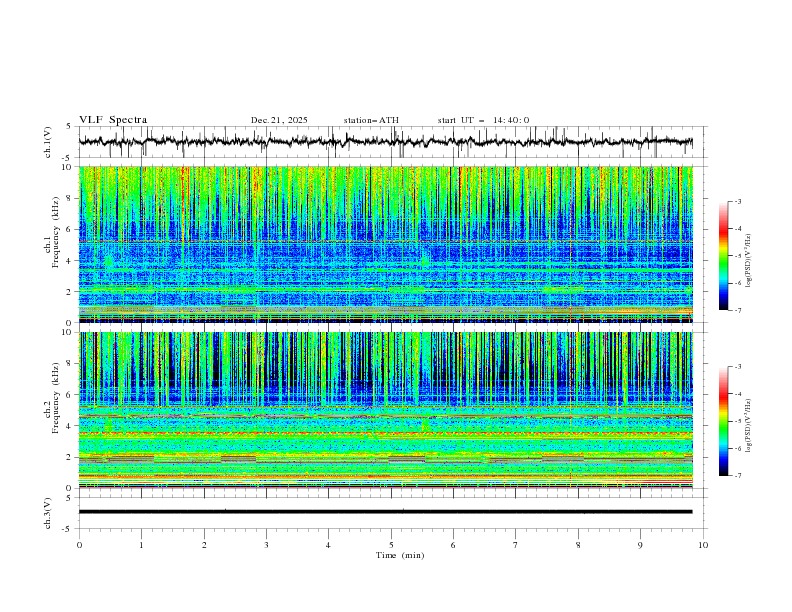The image size is (792, 612).
Task: Click the "ch.1(V)" waveform axis label
Action: point(48,142)
